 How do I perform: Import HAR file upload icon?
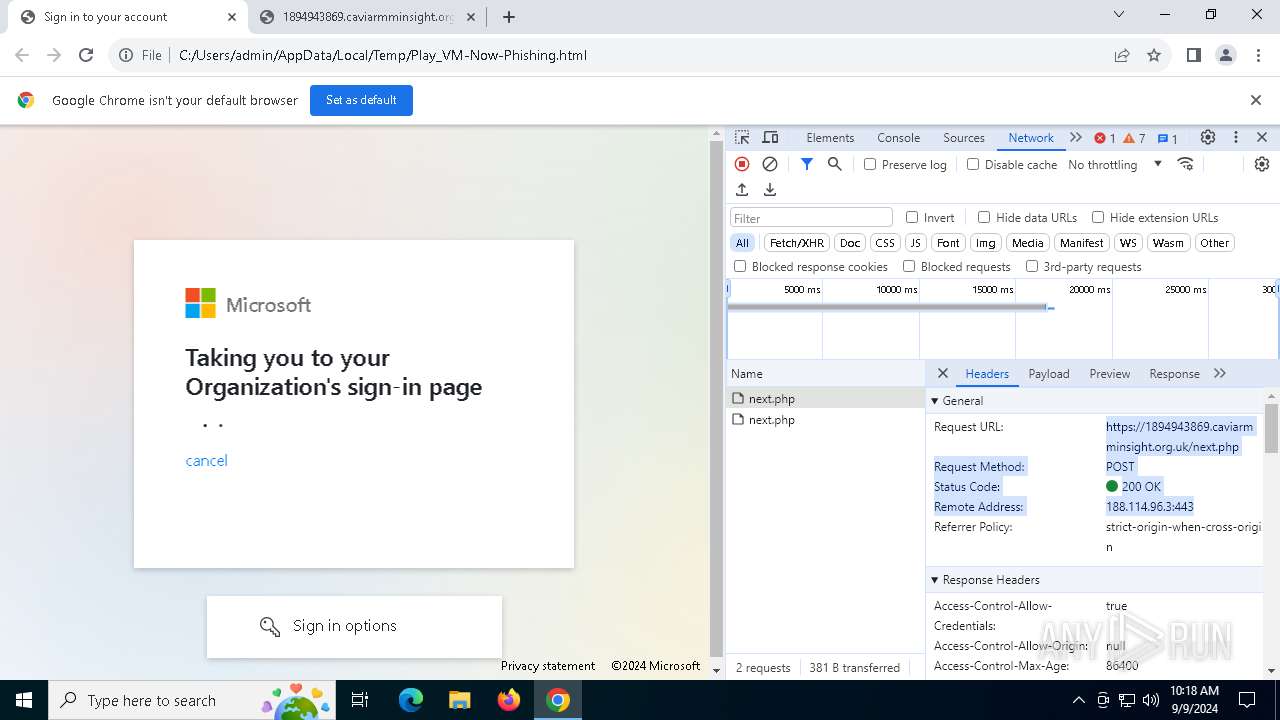point(742,190)
